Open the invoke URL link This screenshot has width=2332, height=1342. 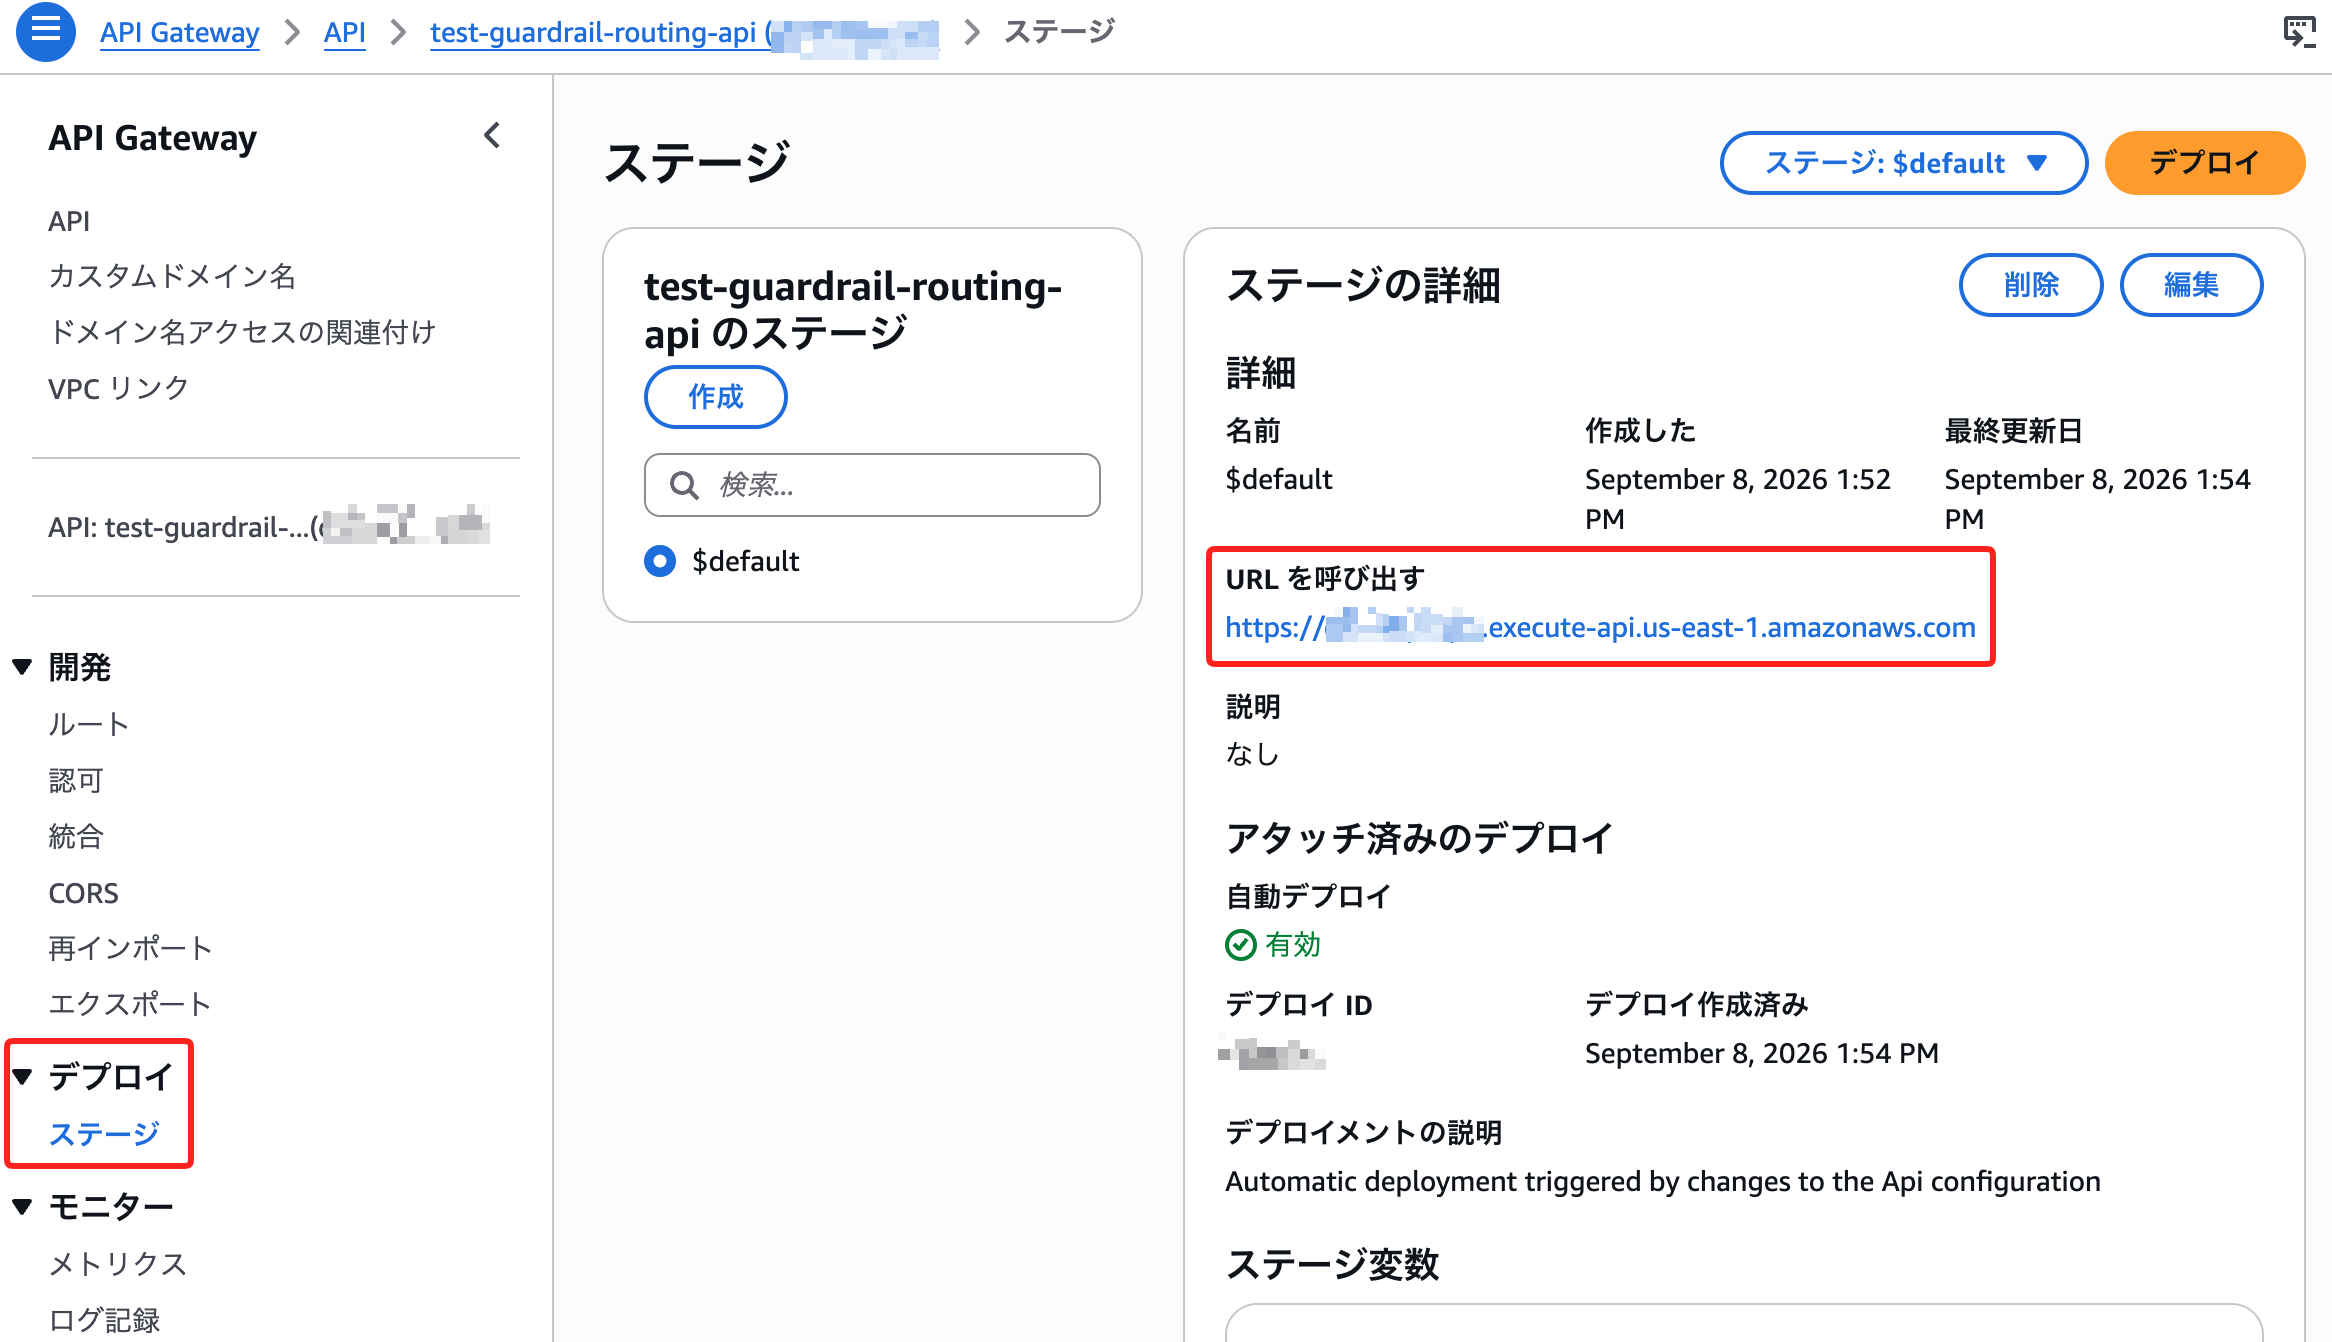coord(1600,627)
